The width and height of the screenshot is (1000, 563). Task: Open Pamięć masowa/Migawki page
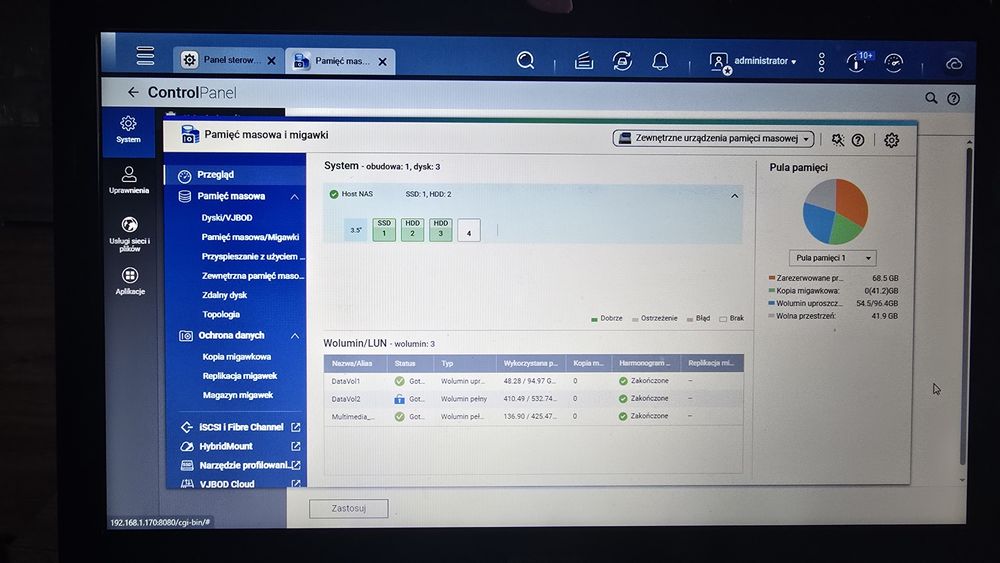coord(250,237)
